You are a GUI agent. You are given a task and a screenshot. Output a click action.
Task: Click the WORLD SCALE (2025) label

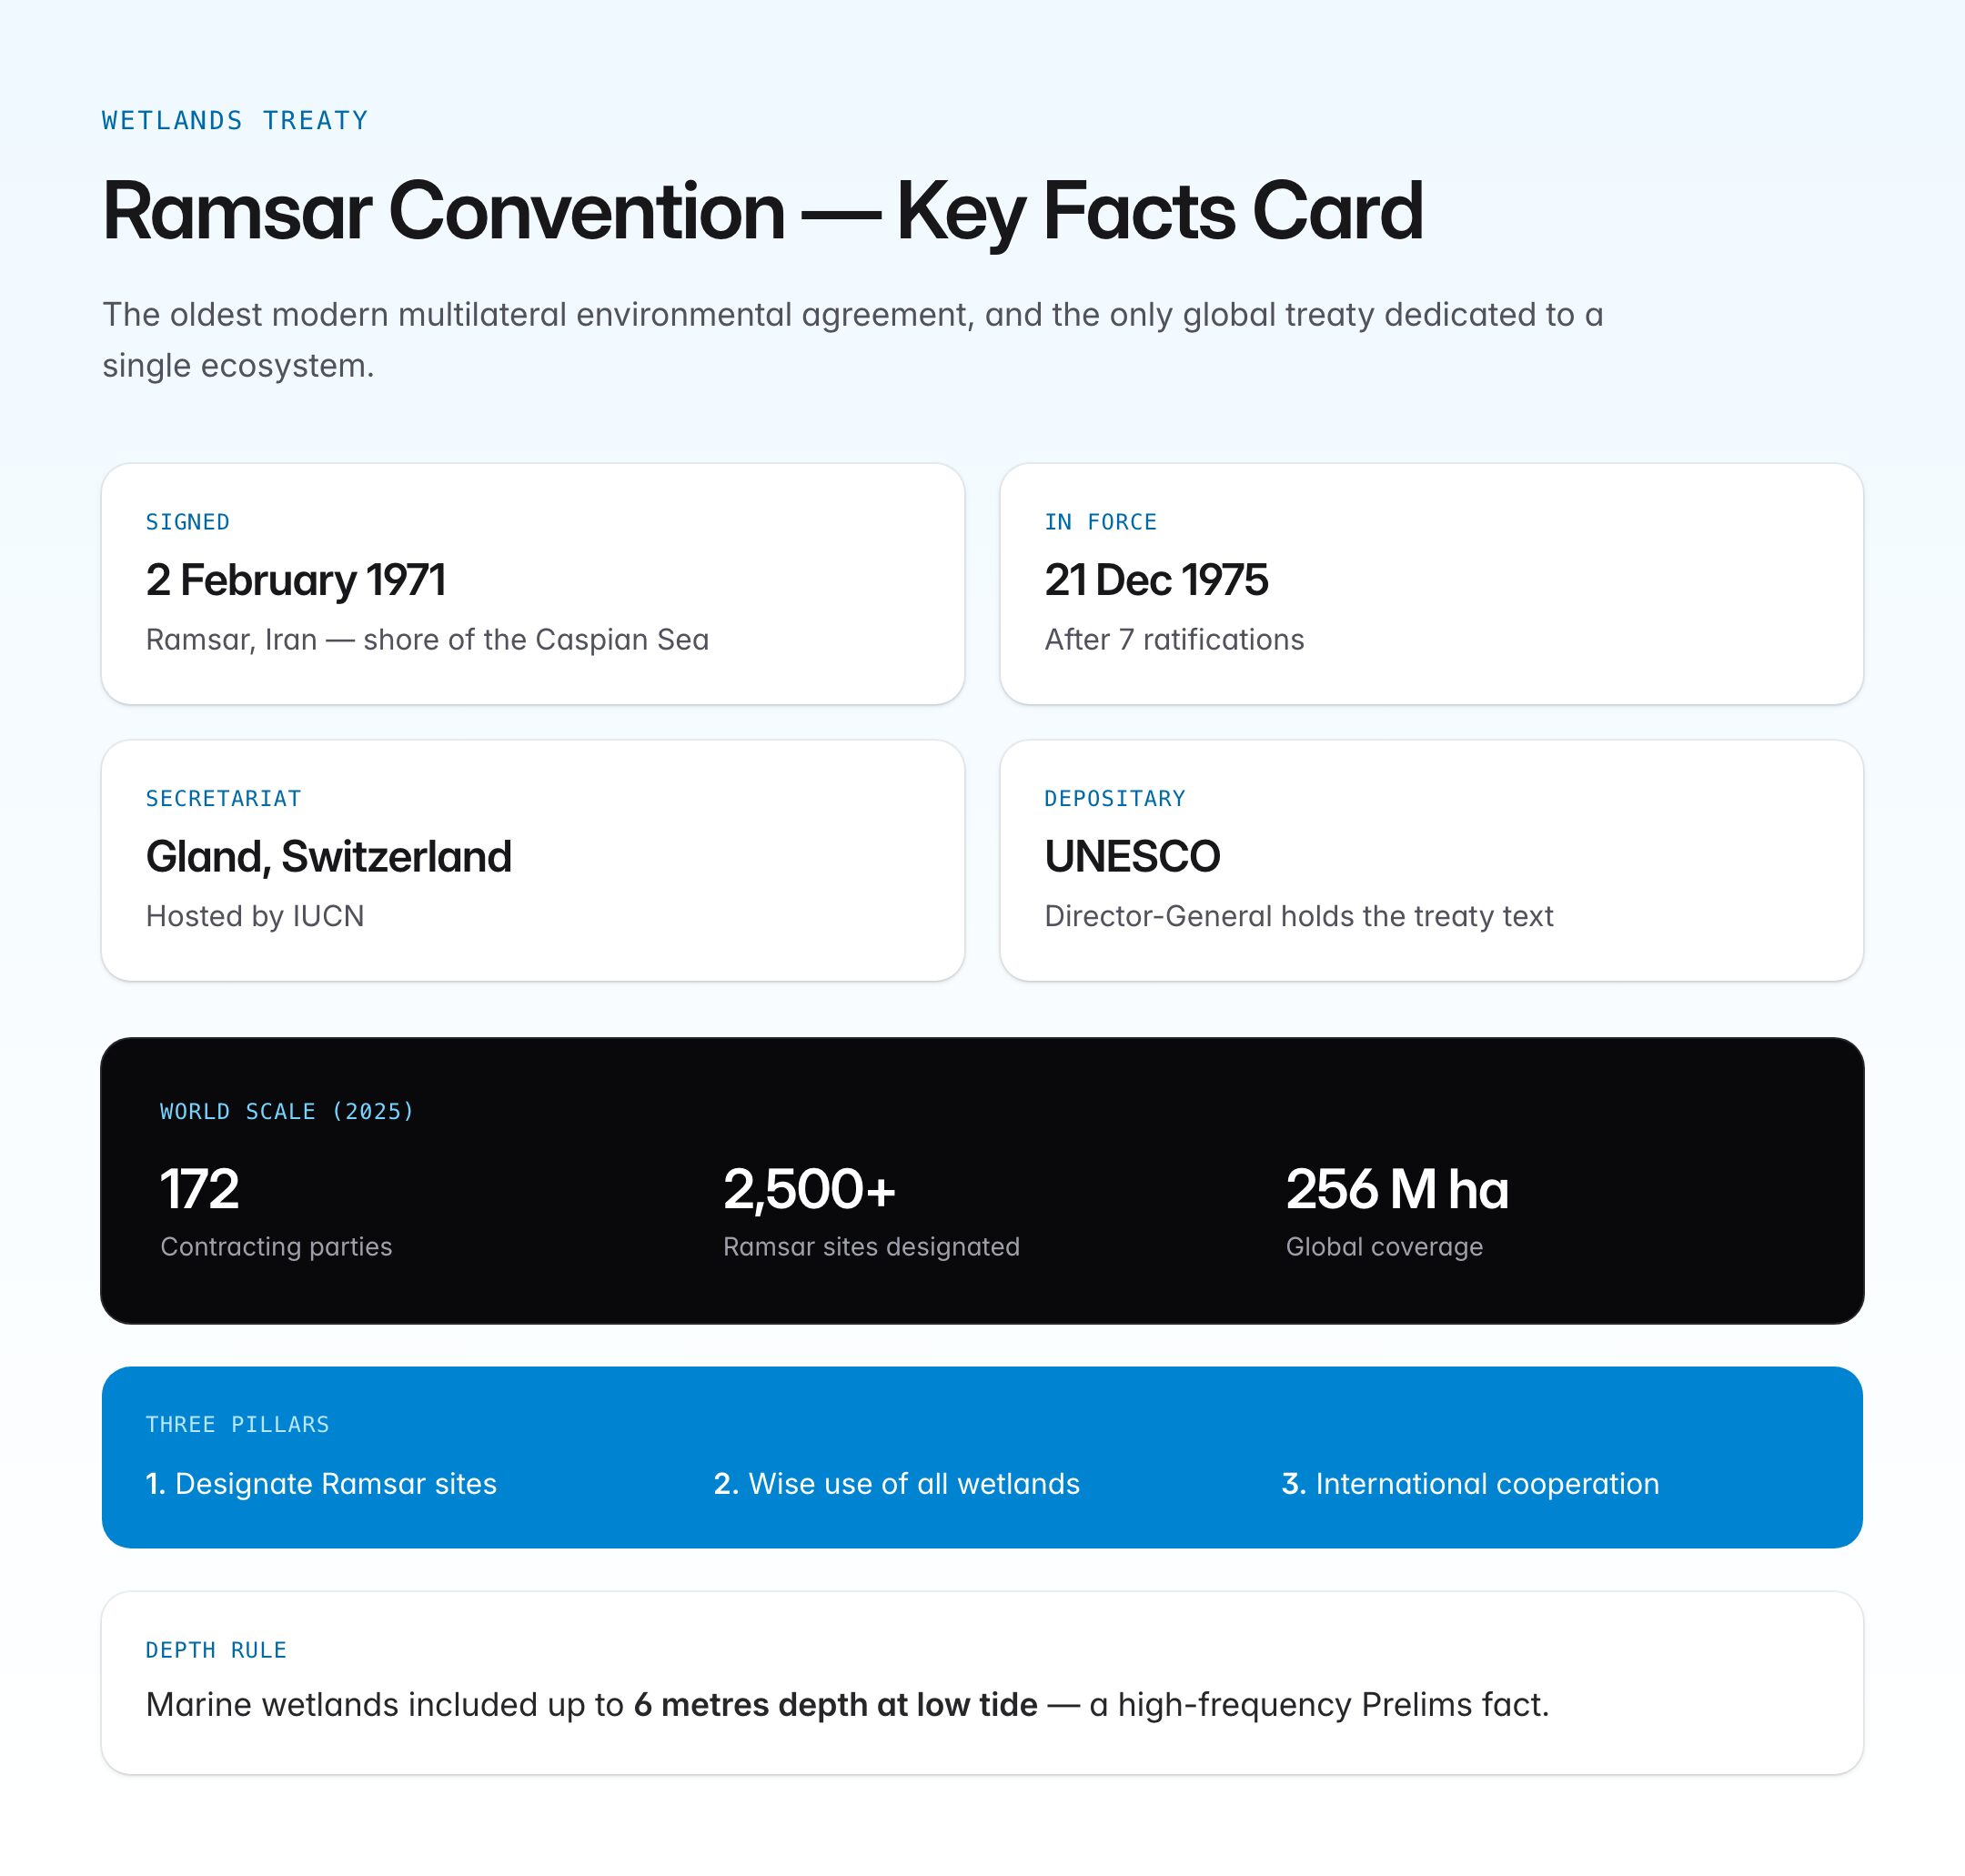click(x=287, y=1111)
